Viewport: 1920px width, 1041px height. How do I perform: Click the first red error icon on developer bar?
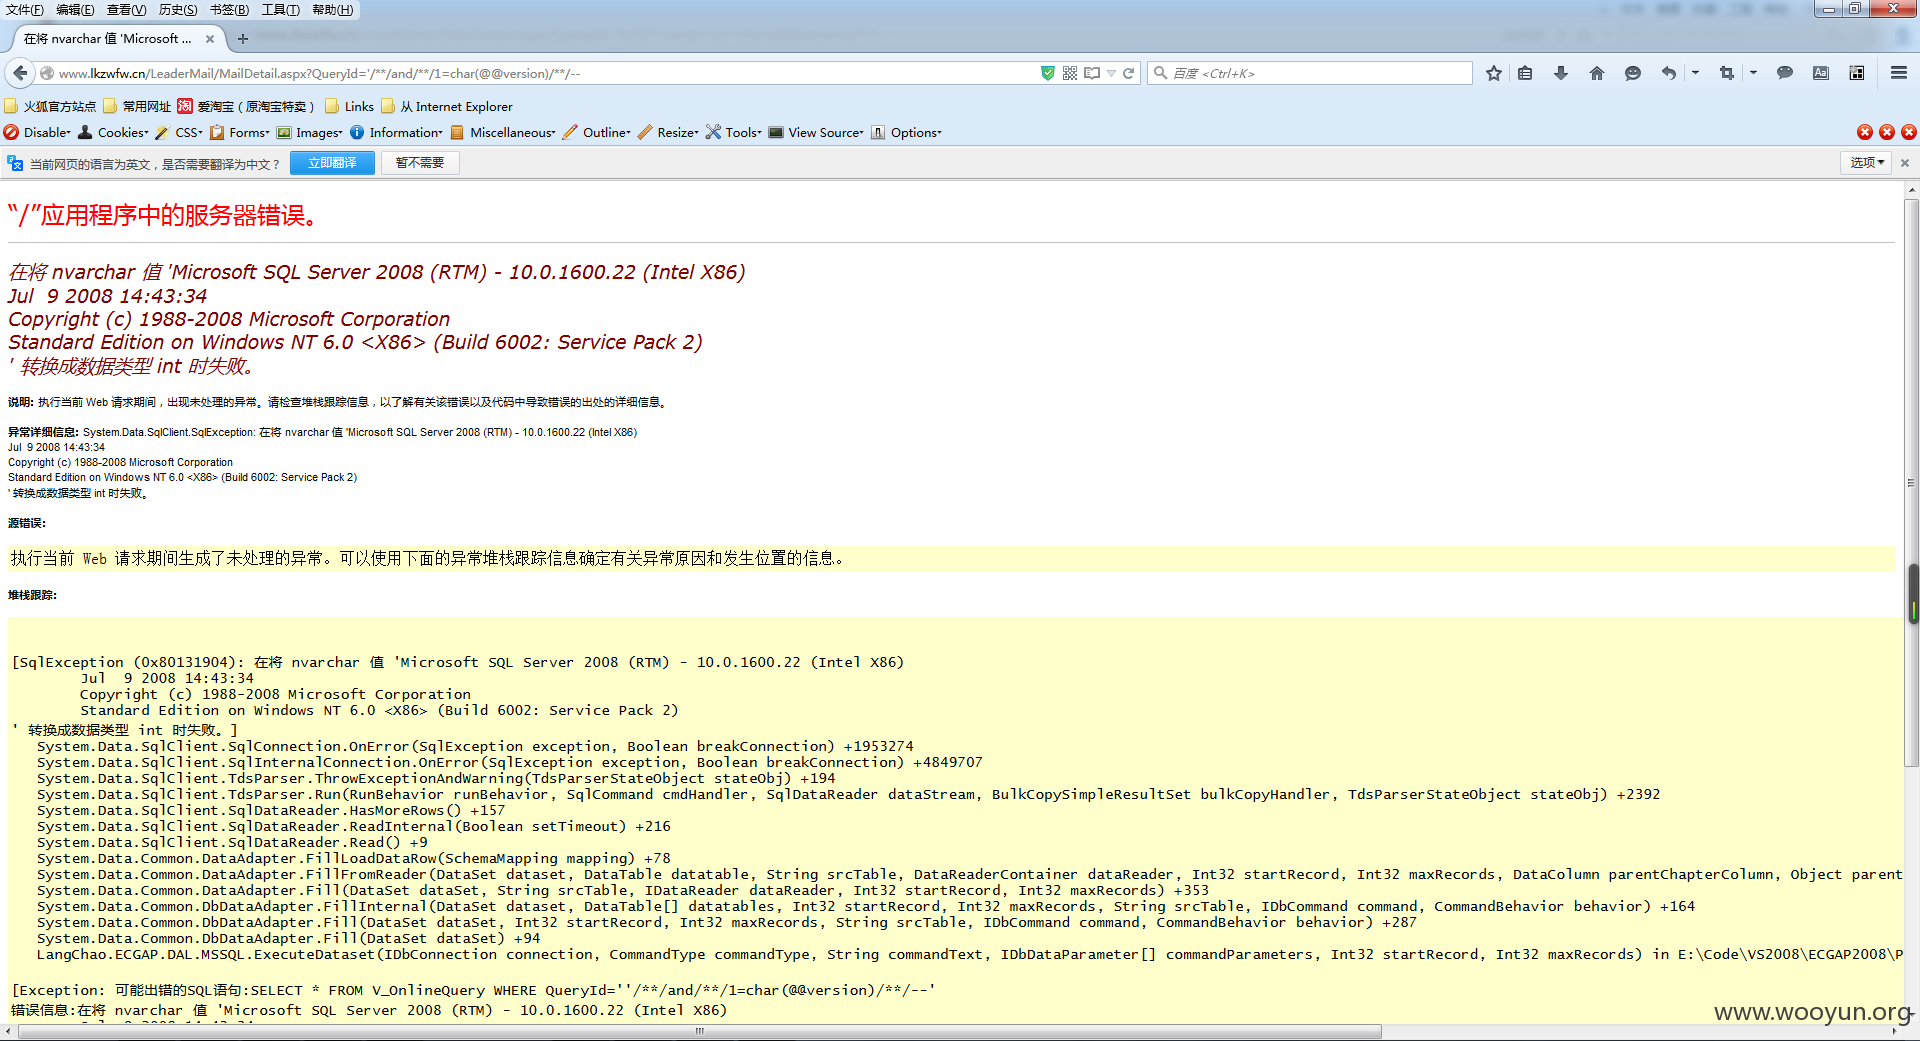(x=1865, y=132)
